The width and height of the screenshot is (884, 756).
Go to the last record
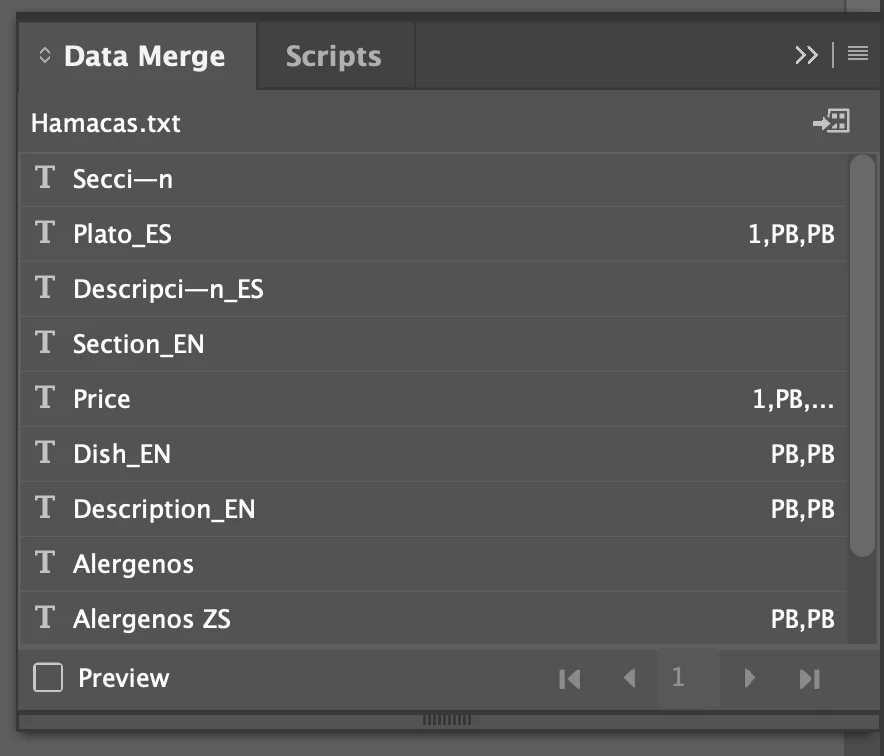(x=810, y=679)
